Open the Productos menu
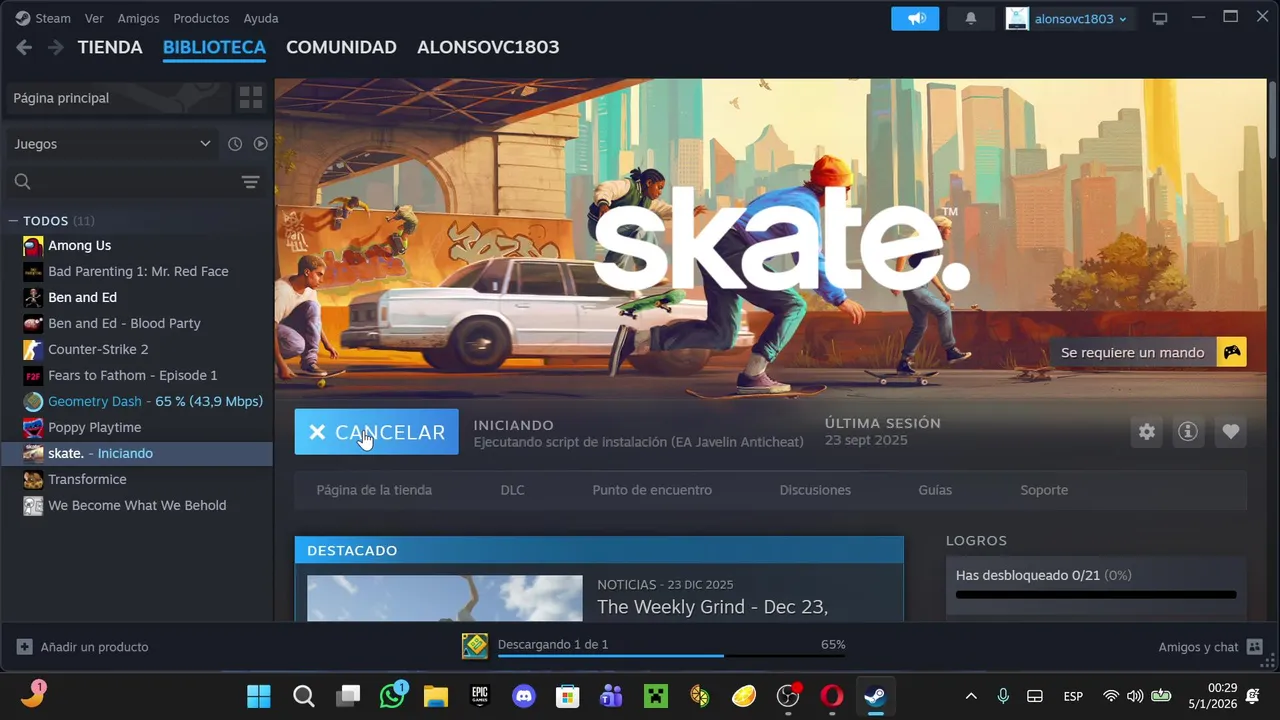 (201, 18)
